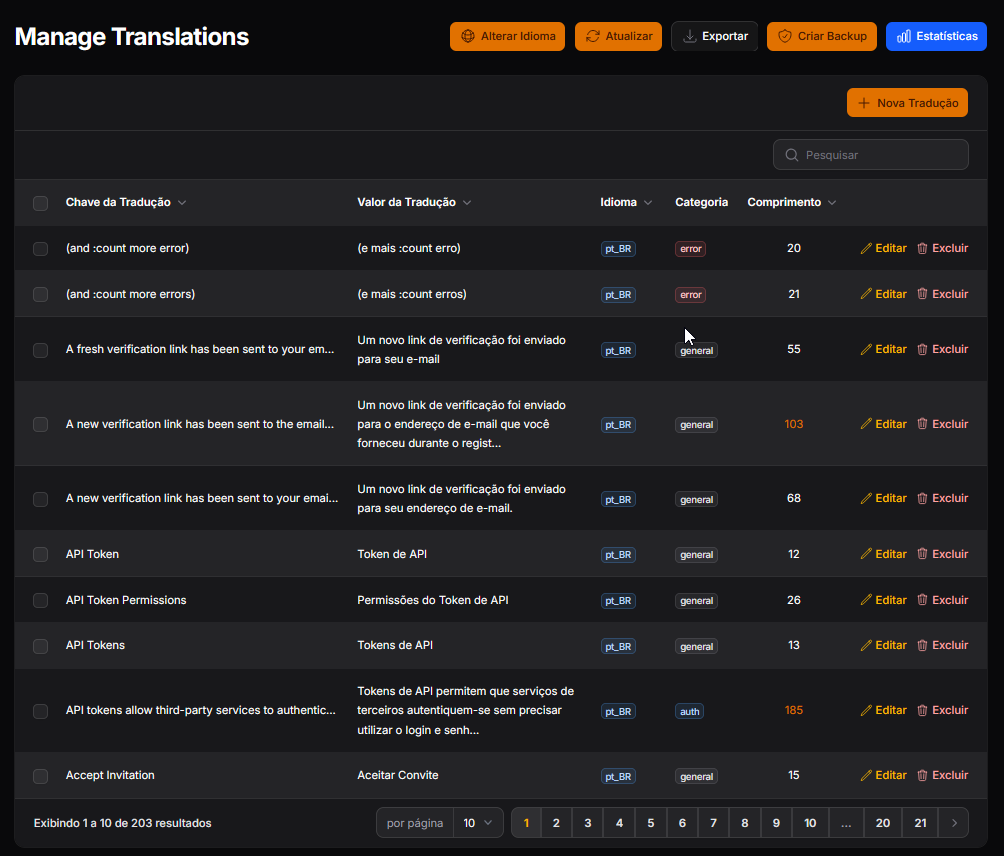Open the per-page dropdown showing 10
This screenshot has width=1004, height=856.
(478, 822)
